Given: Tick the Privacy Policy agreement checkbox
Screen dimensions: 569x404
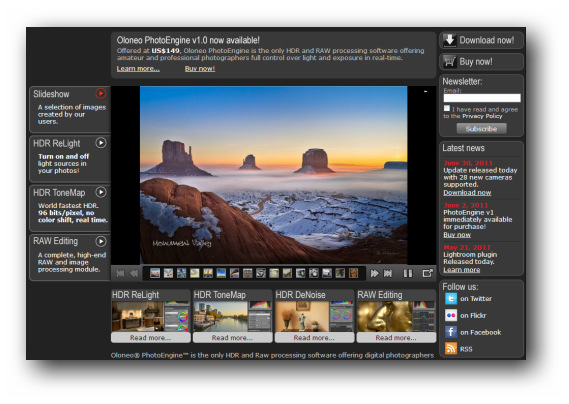Looking at the screenshot, I should coord(447,108).
